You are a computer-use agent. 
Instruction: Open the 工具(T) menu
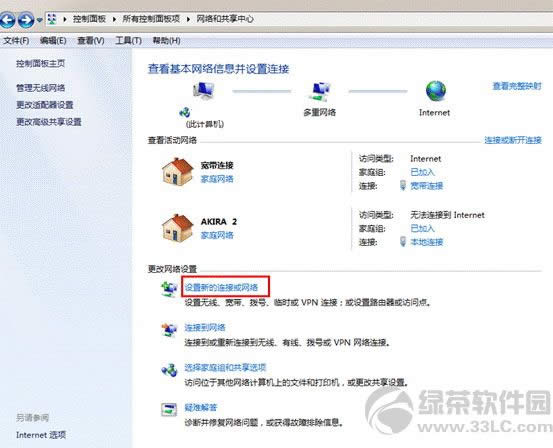click(x=128, y=41)
